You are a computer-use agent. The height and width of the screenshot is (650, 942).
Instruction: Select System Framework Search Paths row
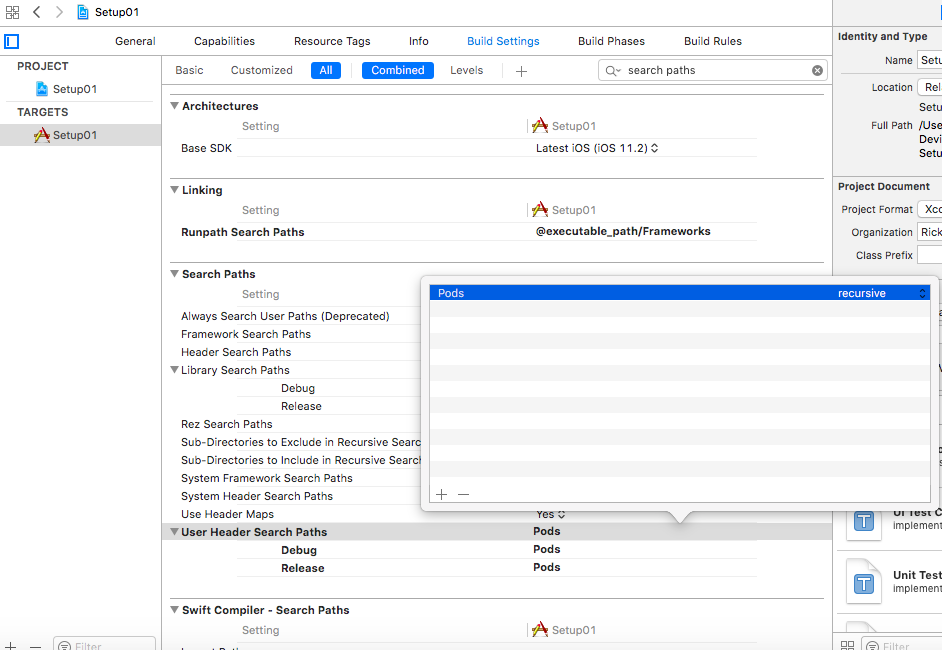click(267, 478)
